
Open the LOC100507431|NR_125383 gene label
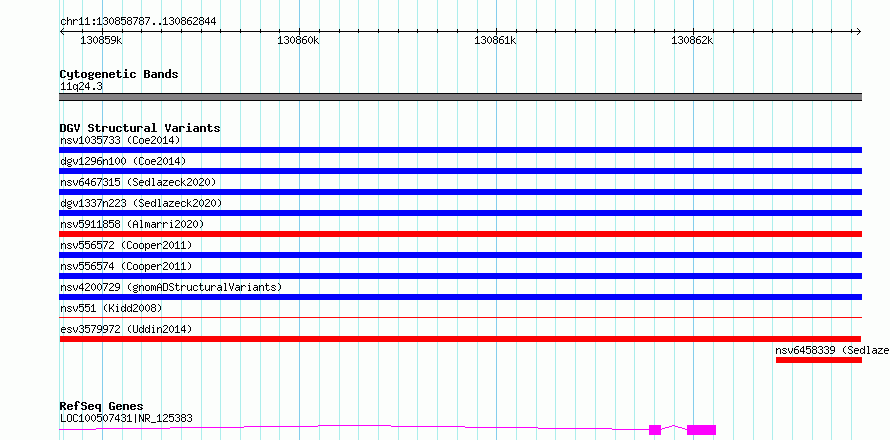pyautogui.click(x=126, y=418)
